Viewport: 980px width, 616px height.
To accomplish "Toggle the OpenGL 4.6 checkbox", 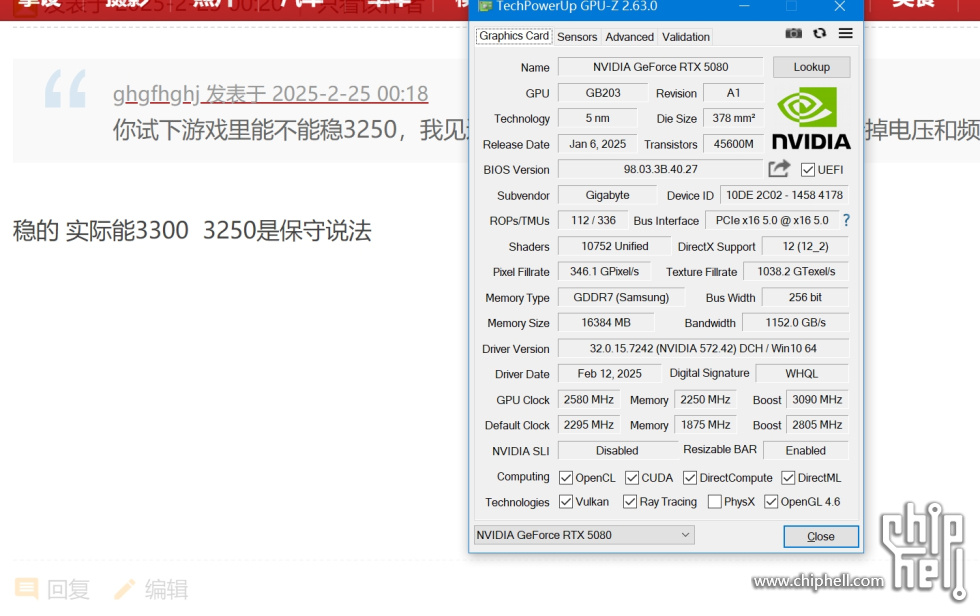I will point(771,502).
